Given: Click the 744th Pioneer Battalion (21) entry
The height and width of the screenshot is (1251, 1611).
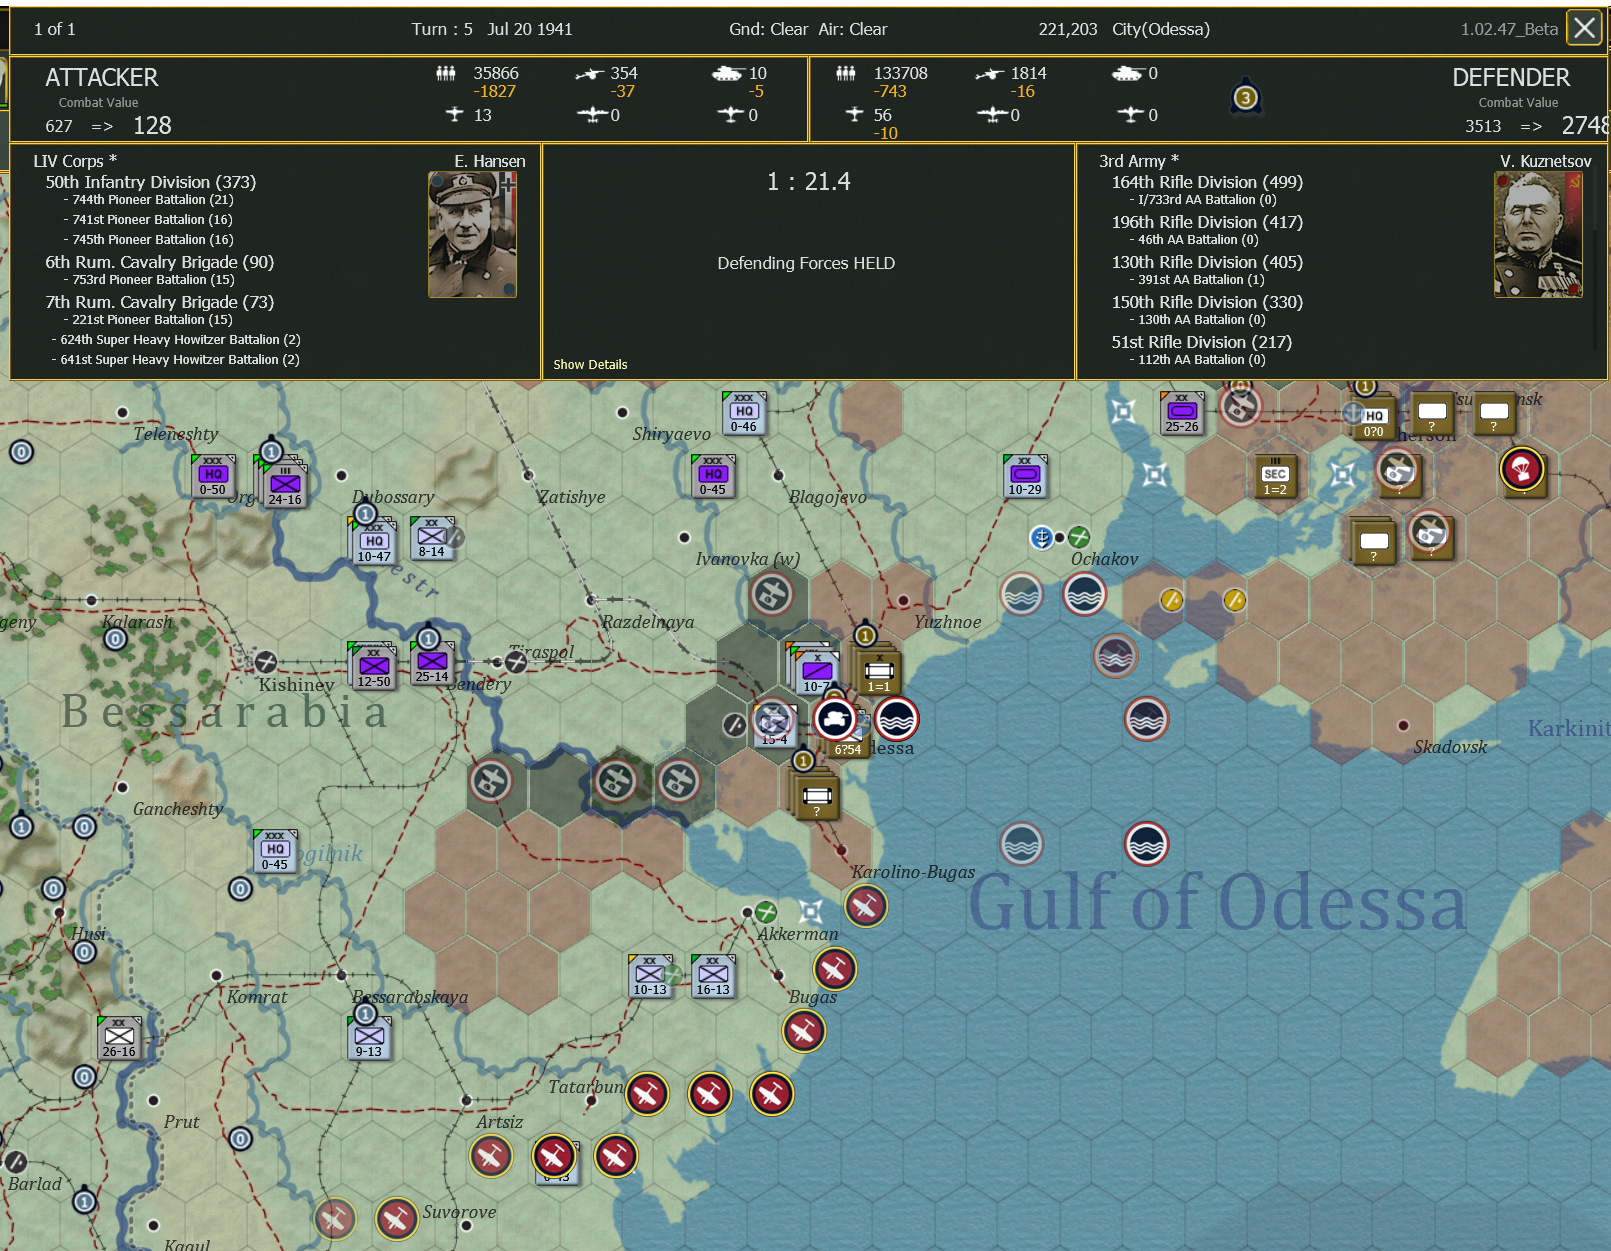Looking at the screenshot, I should [152, 200].
